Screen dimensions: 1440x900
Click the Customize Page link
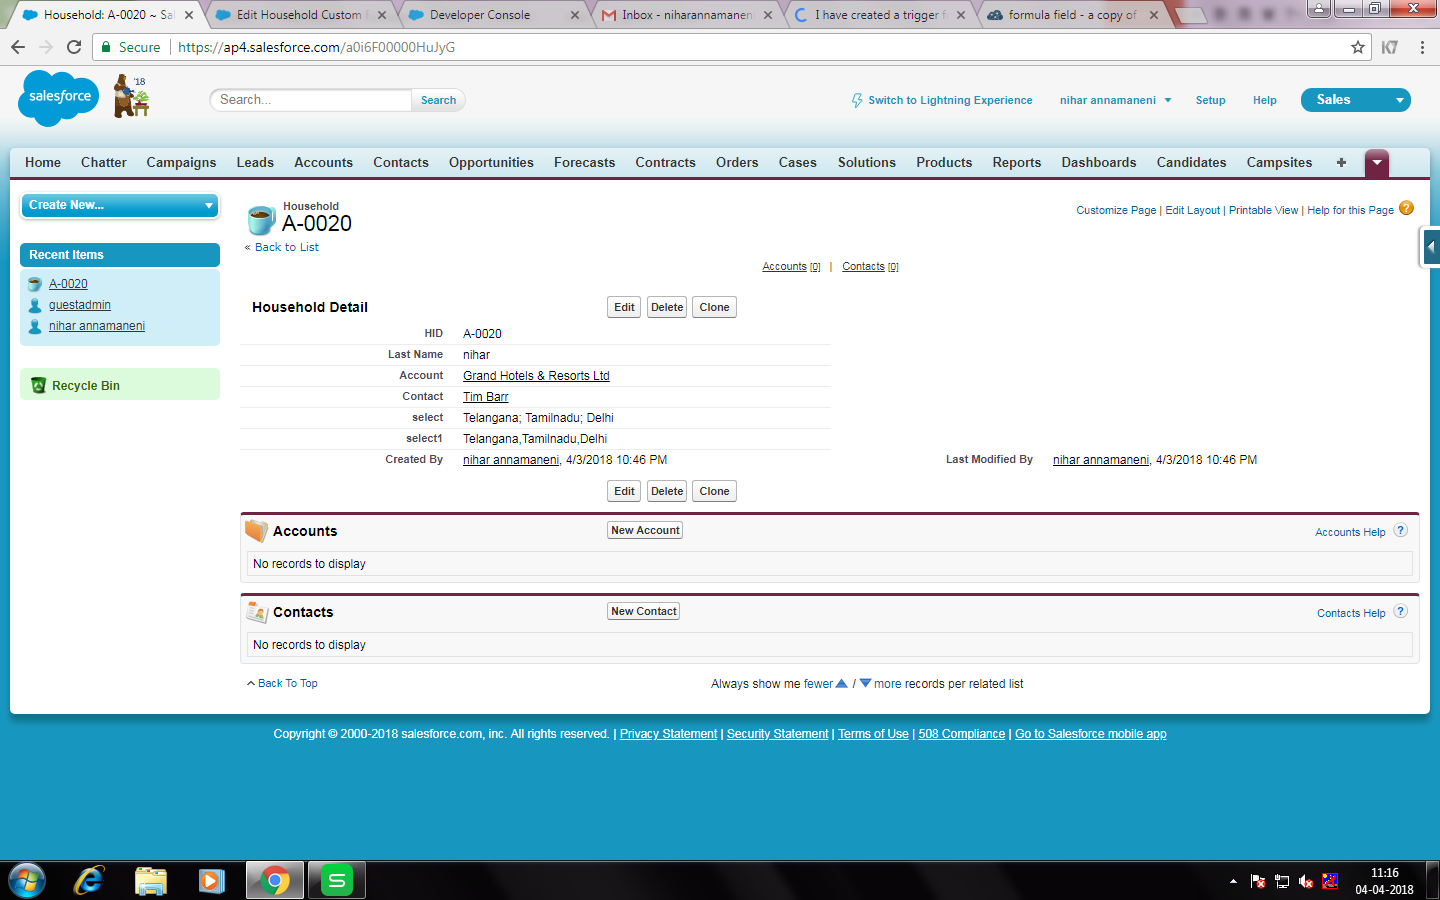pyautogui.click(x=1116, y=210)
